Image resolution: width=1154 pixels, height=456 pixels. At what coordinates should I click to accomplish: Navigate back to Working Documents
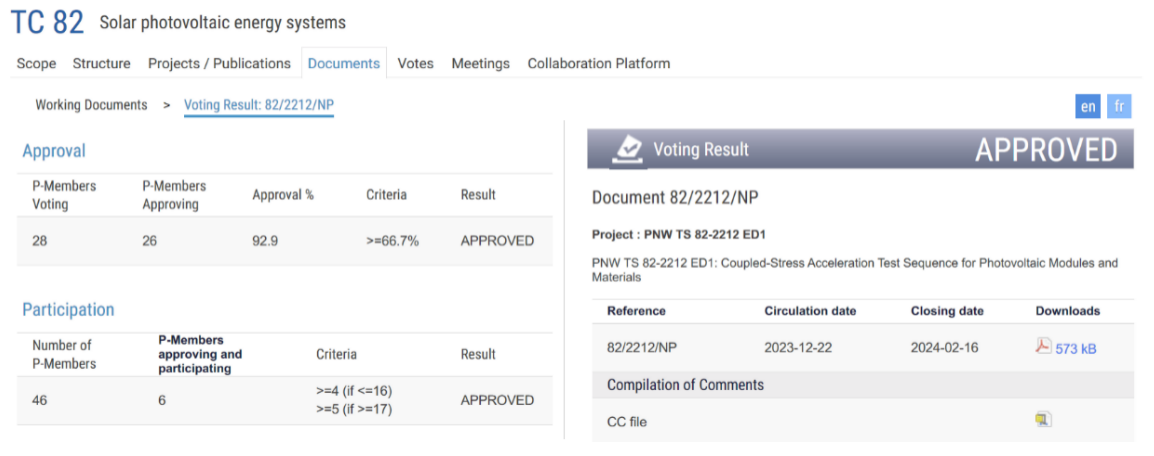click(x=91, y=105)
